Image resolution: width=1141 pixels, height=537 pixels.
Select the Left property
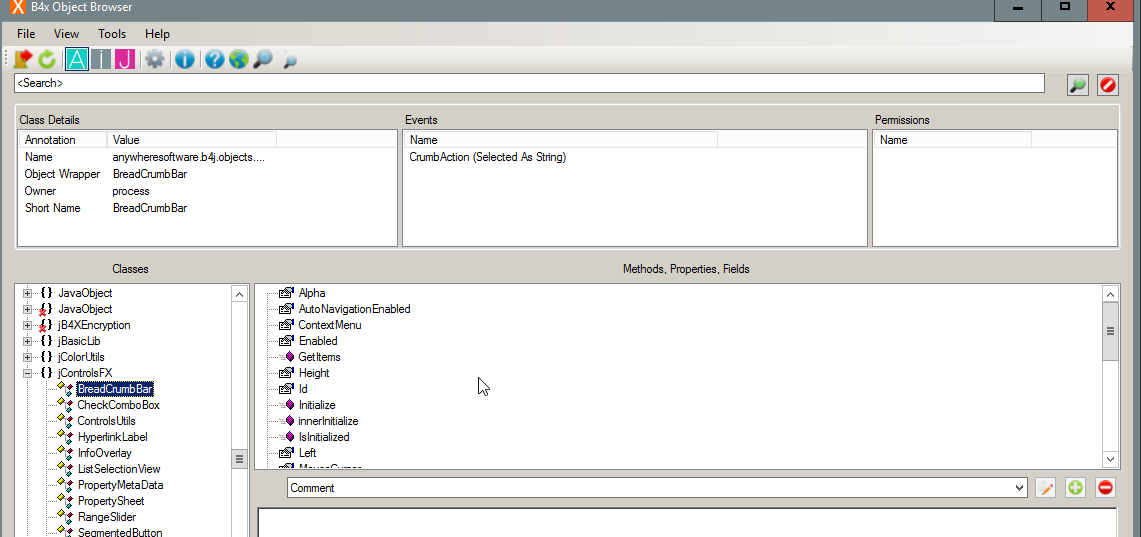(307, 453)
